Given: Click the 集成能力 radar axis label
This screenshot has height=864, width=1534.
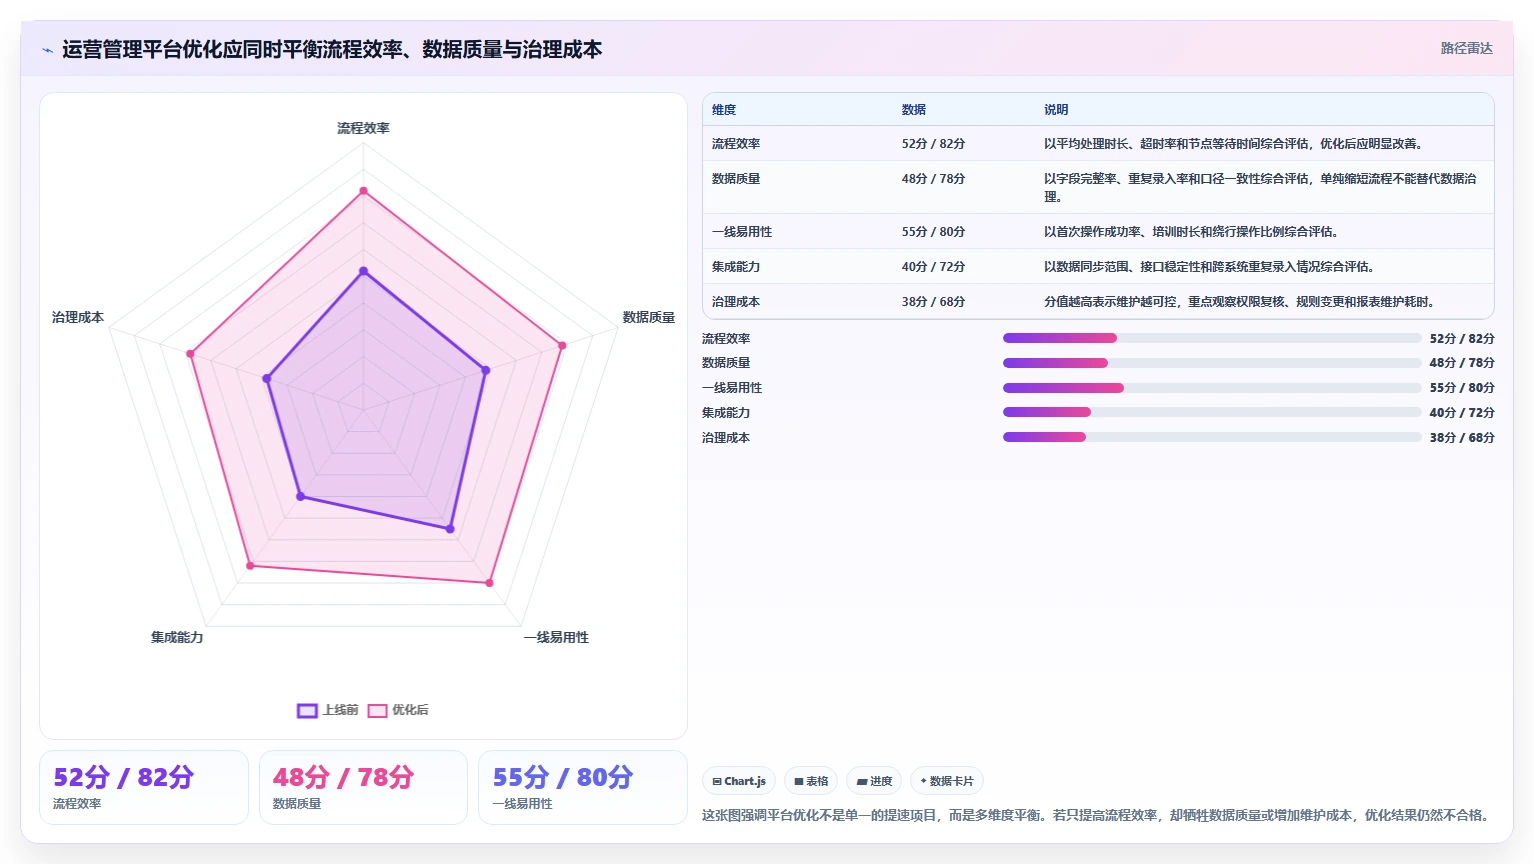Looking at the screenshot, I should pos(177,637).
